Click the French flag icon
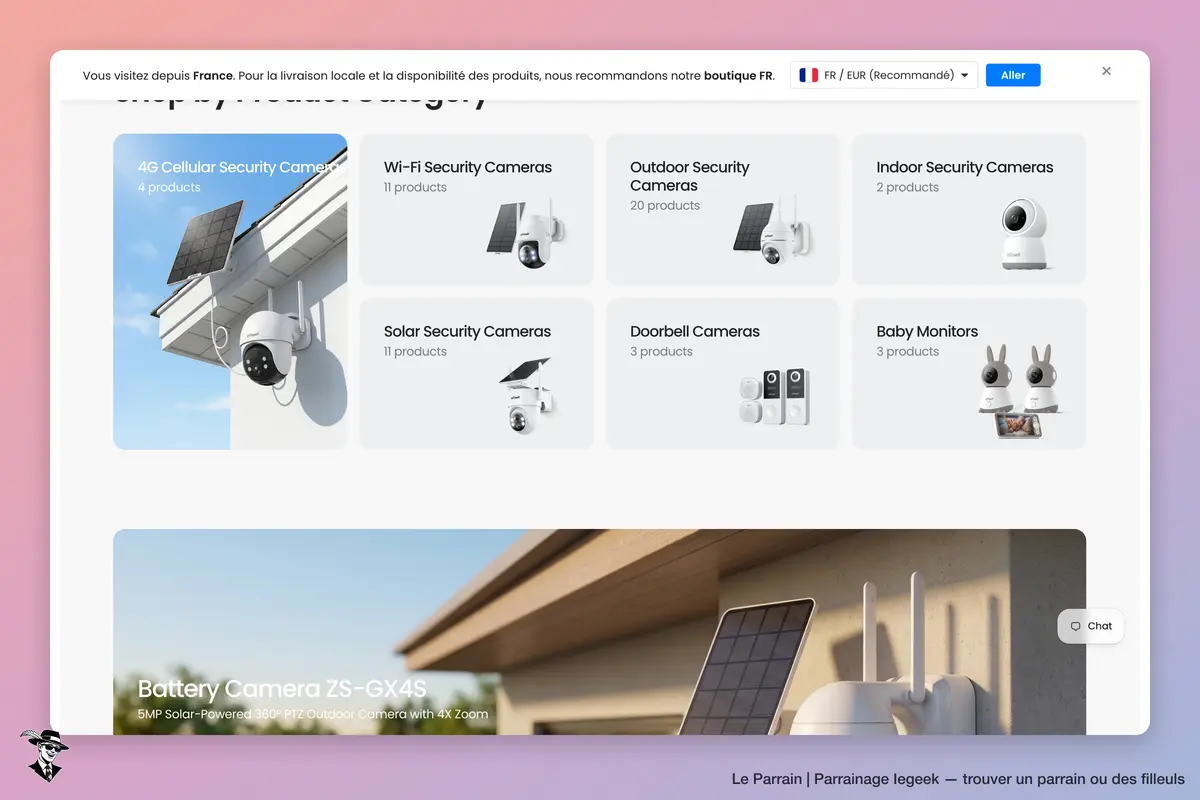The width and height of the screenshot is (1200, 800). tap(809, 75)
